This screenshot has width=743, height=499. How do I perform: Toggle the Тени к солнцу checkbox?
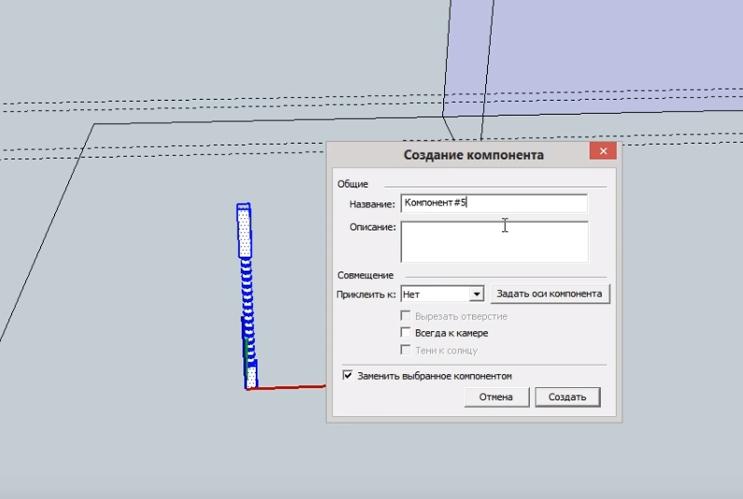[406, 350]
